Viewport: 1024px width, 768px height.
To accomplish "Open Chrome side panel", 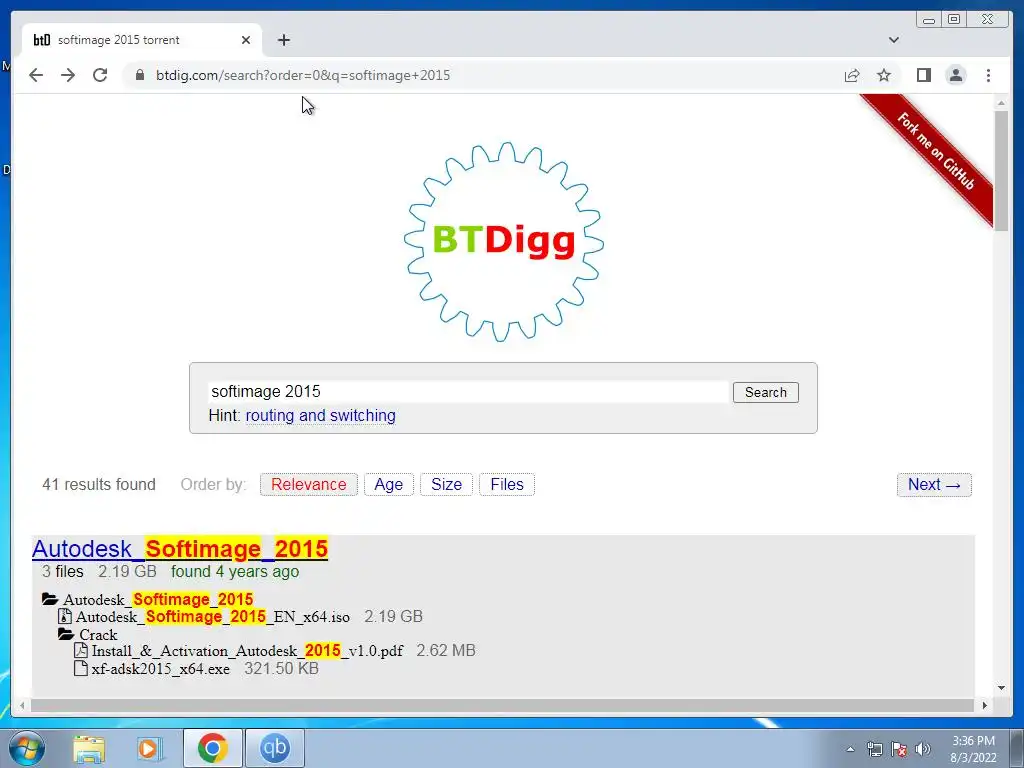I will [x=923, y=75].
